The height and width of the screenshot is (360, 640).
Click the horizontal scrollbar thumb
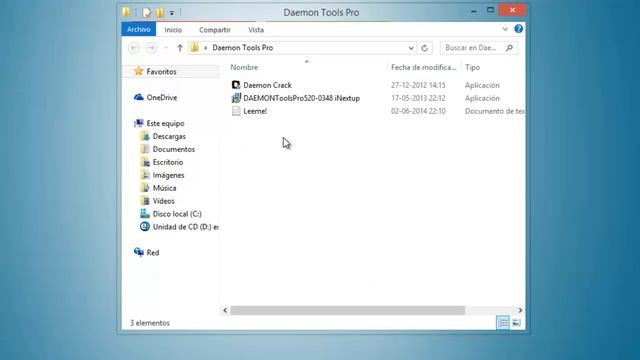pos(348,311)
